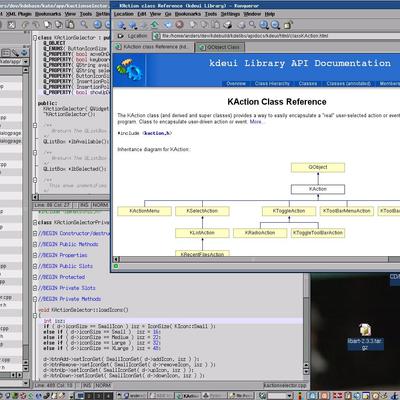The image size is (400, 400).
Task: Click the blue zoom icon in Kate toolbar
Action: [x=97, y=25]
